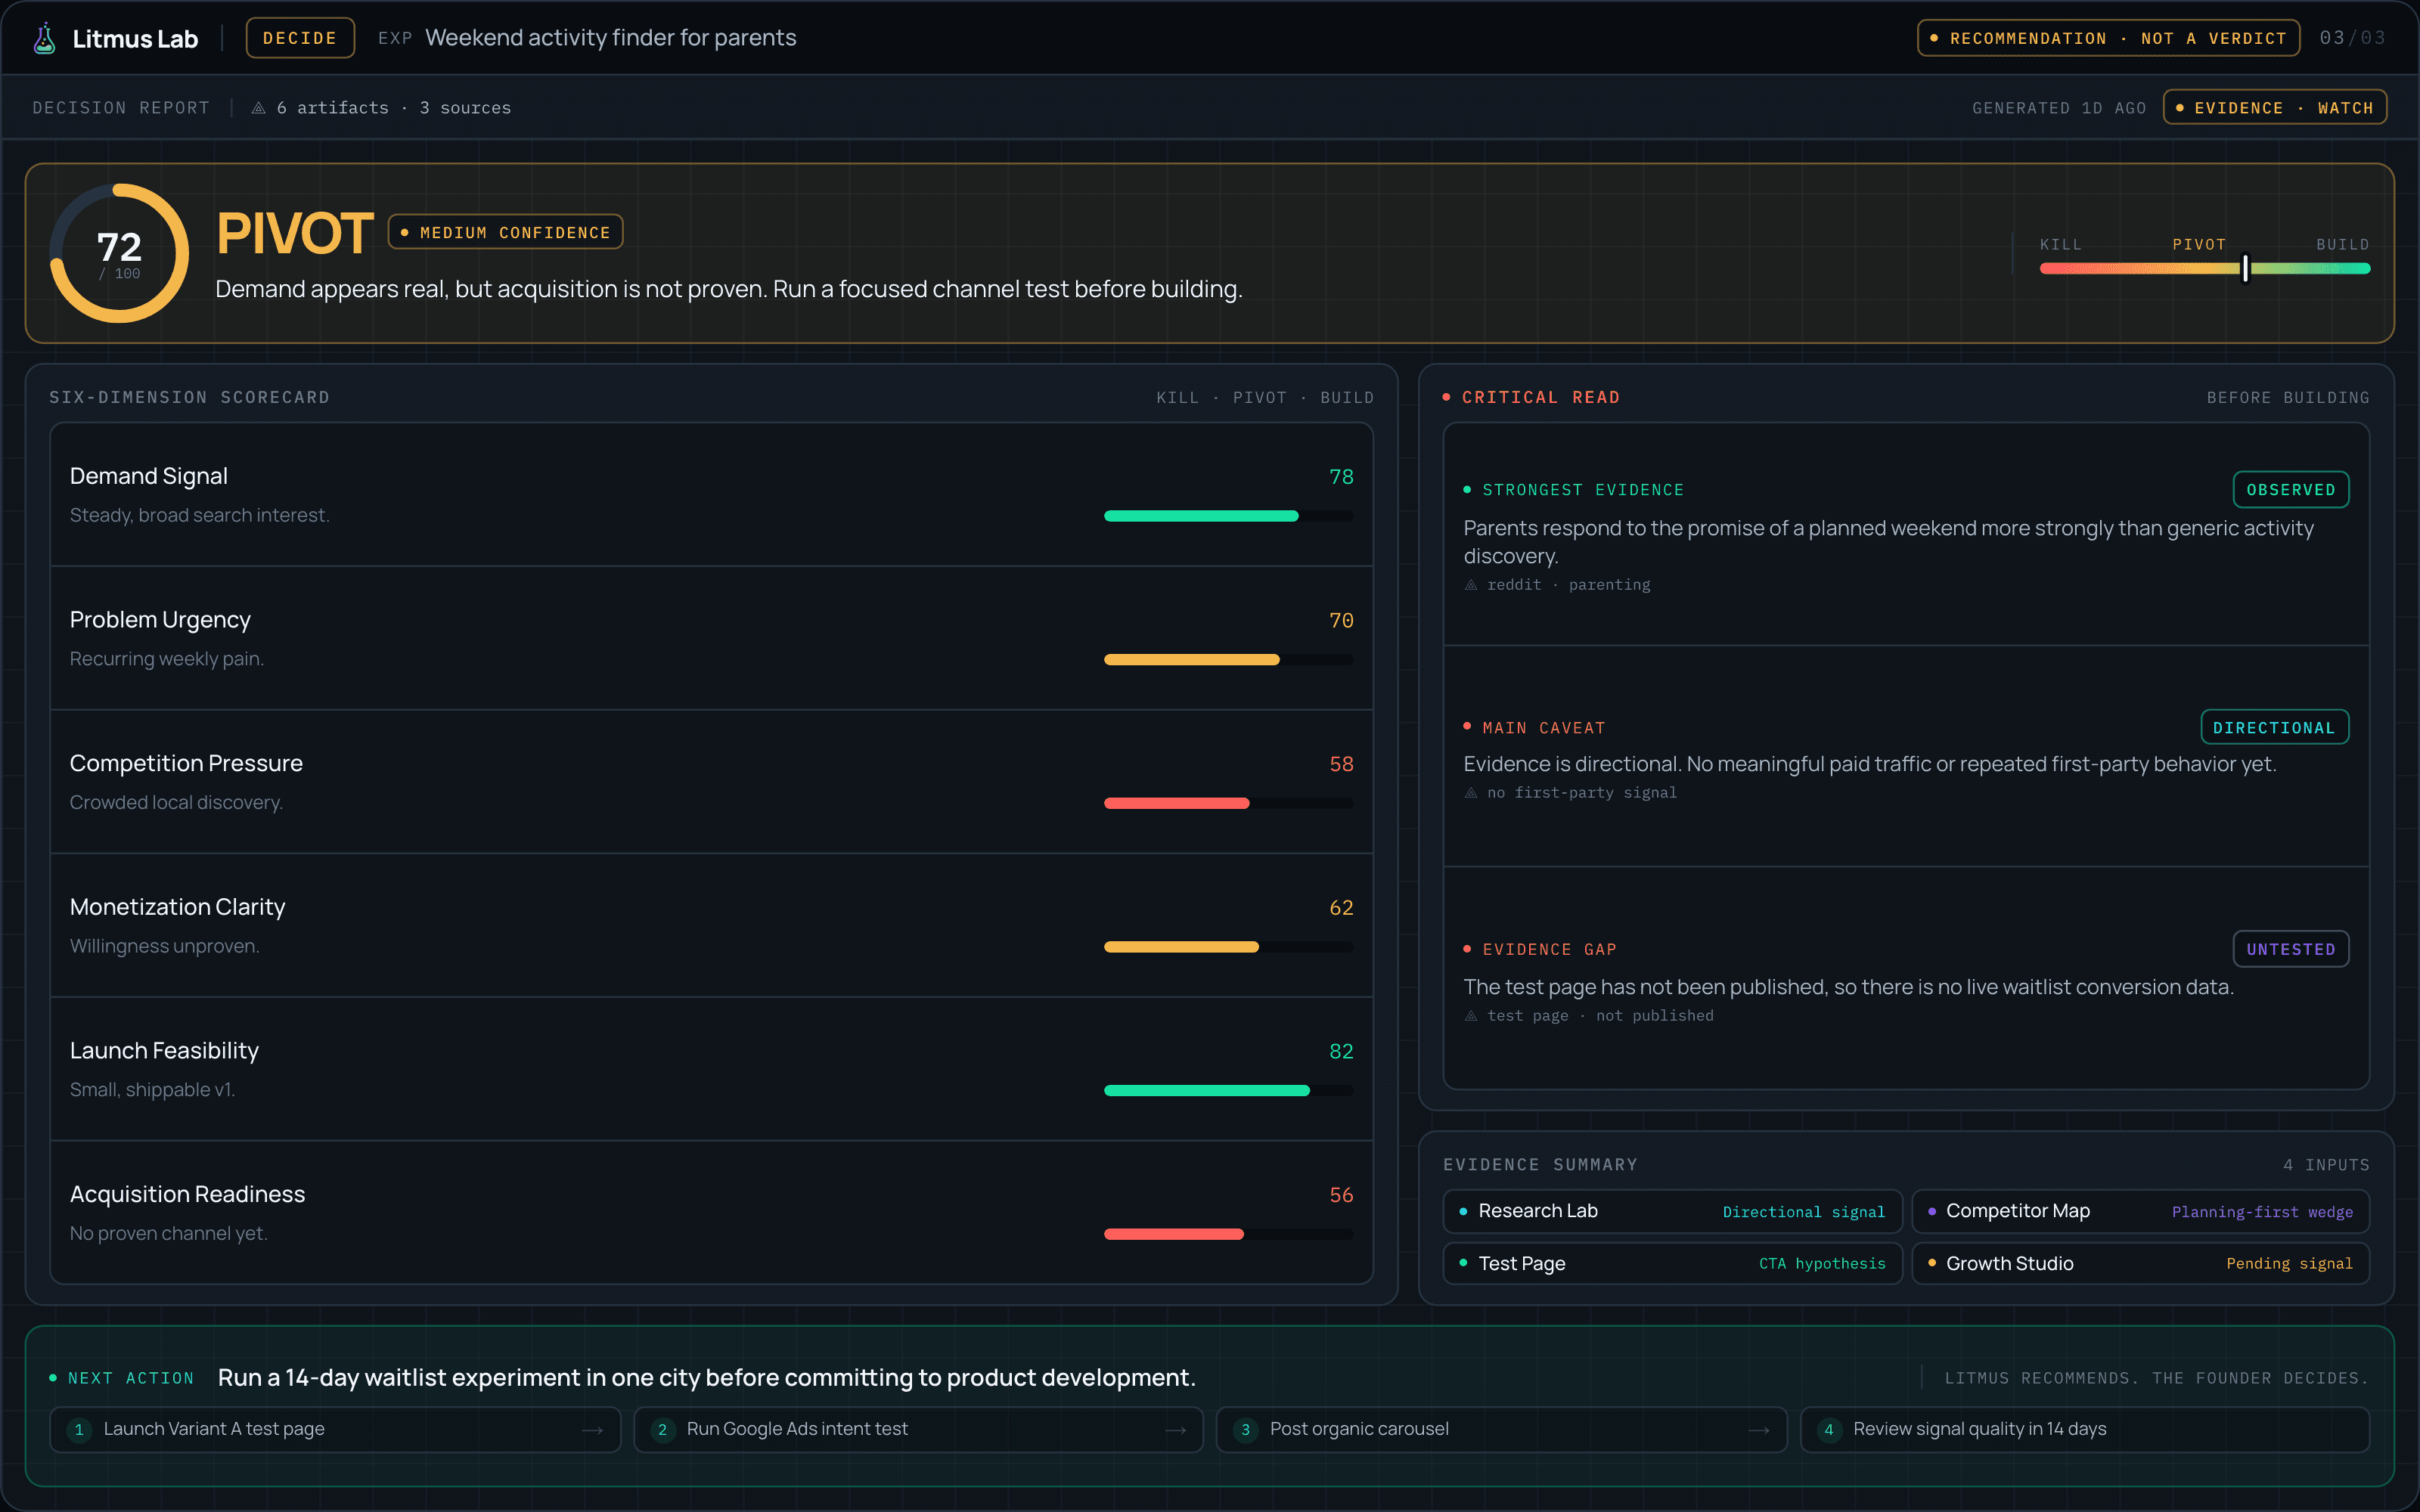Image resolution: width=2420 pixels, height=1512 pixels.
Task: Click the source icon beside reddit · parenting
Action: click(1471, 585)
